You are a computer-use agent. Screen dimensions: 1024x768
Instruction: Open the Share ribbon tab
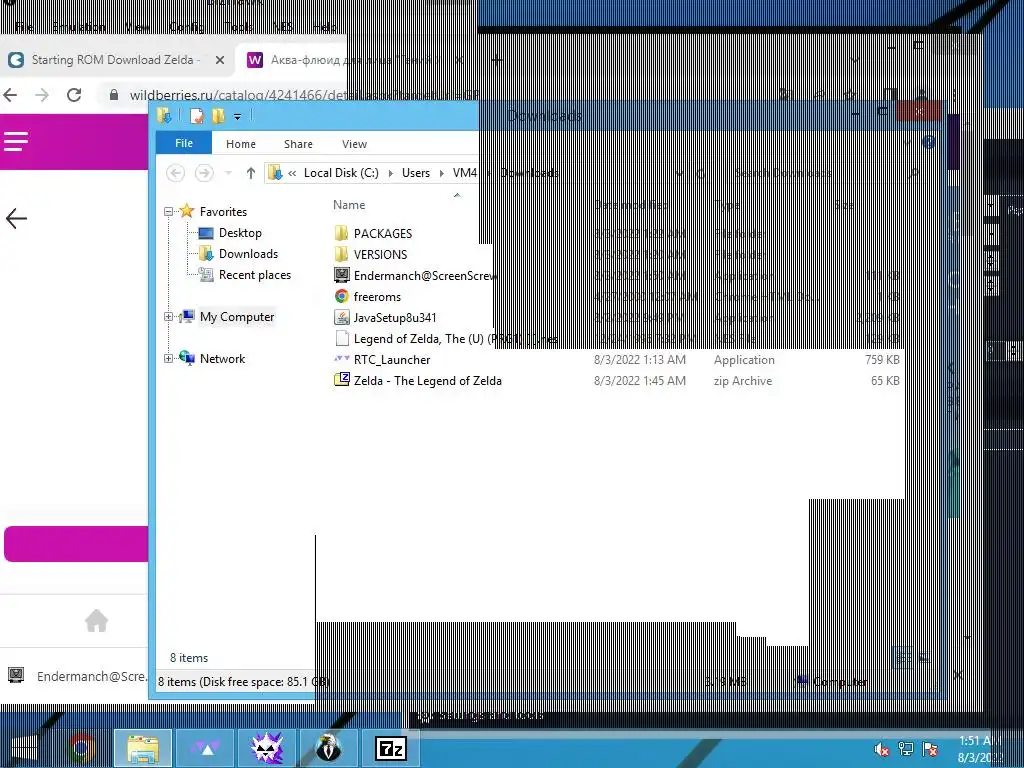(x=298, y=144)
